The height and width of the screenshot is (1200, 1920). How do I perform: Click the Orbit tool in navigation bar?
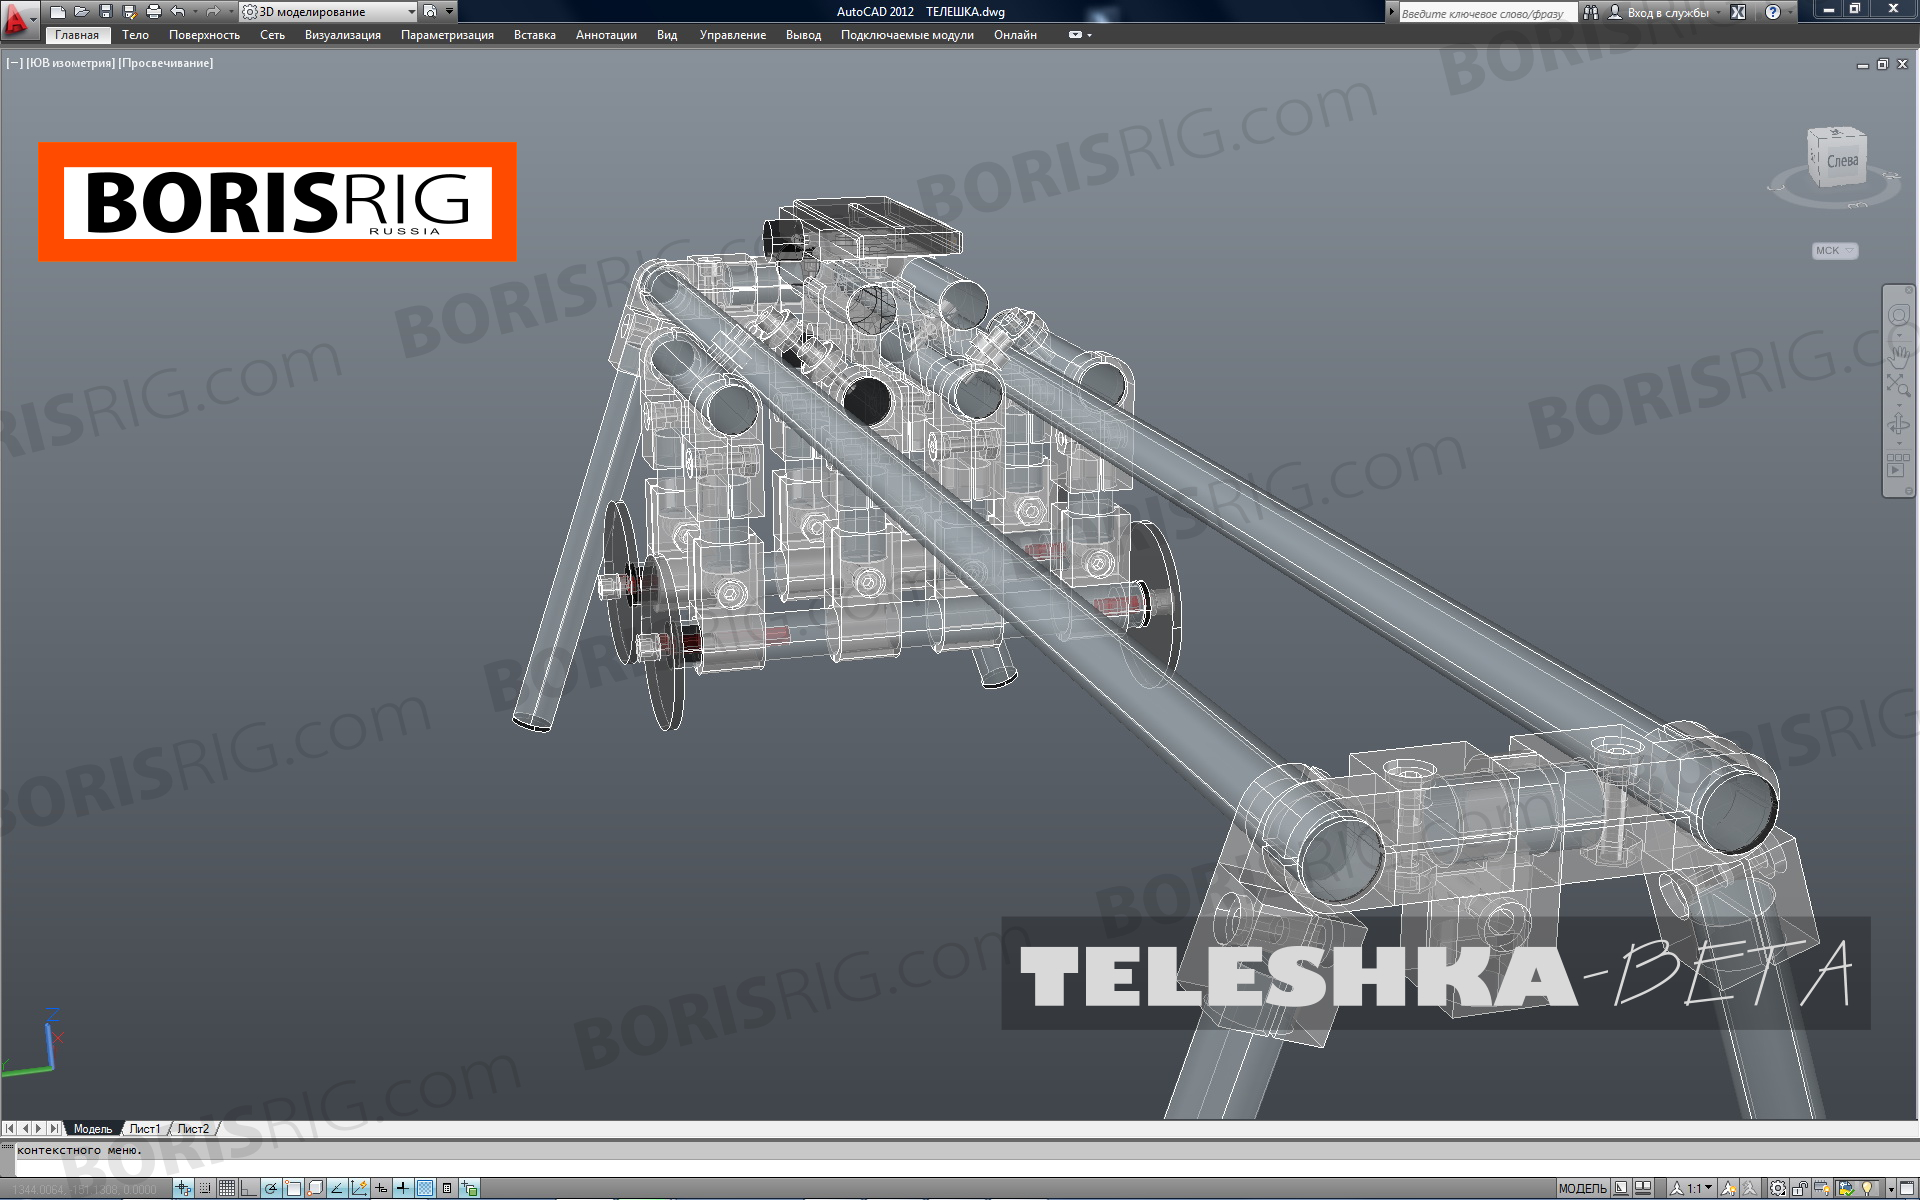coord(1898,424)
